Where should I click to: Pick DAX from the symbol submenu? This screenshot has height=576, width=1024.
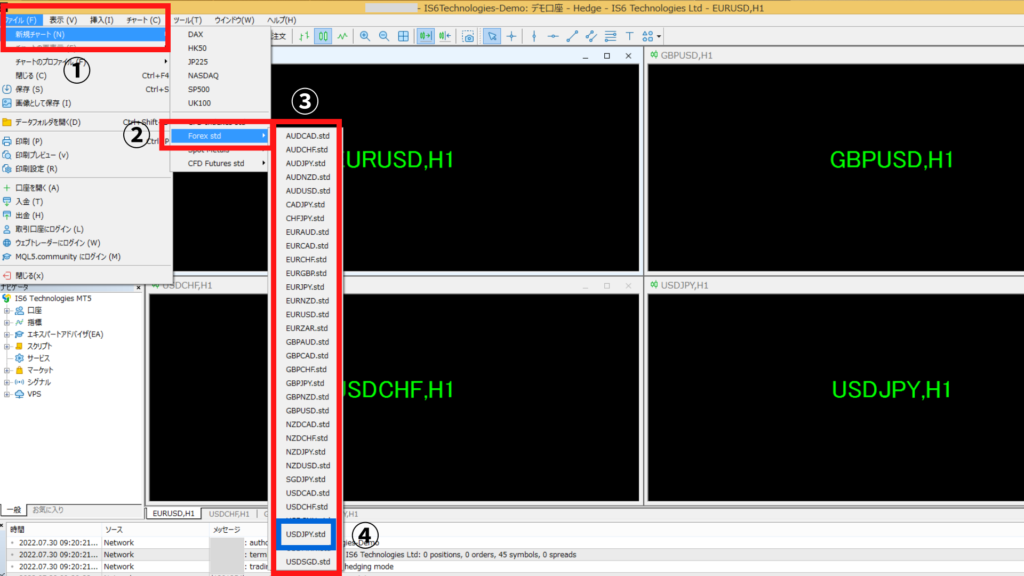220,34
